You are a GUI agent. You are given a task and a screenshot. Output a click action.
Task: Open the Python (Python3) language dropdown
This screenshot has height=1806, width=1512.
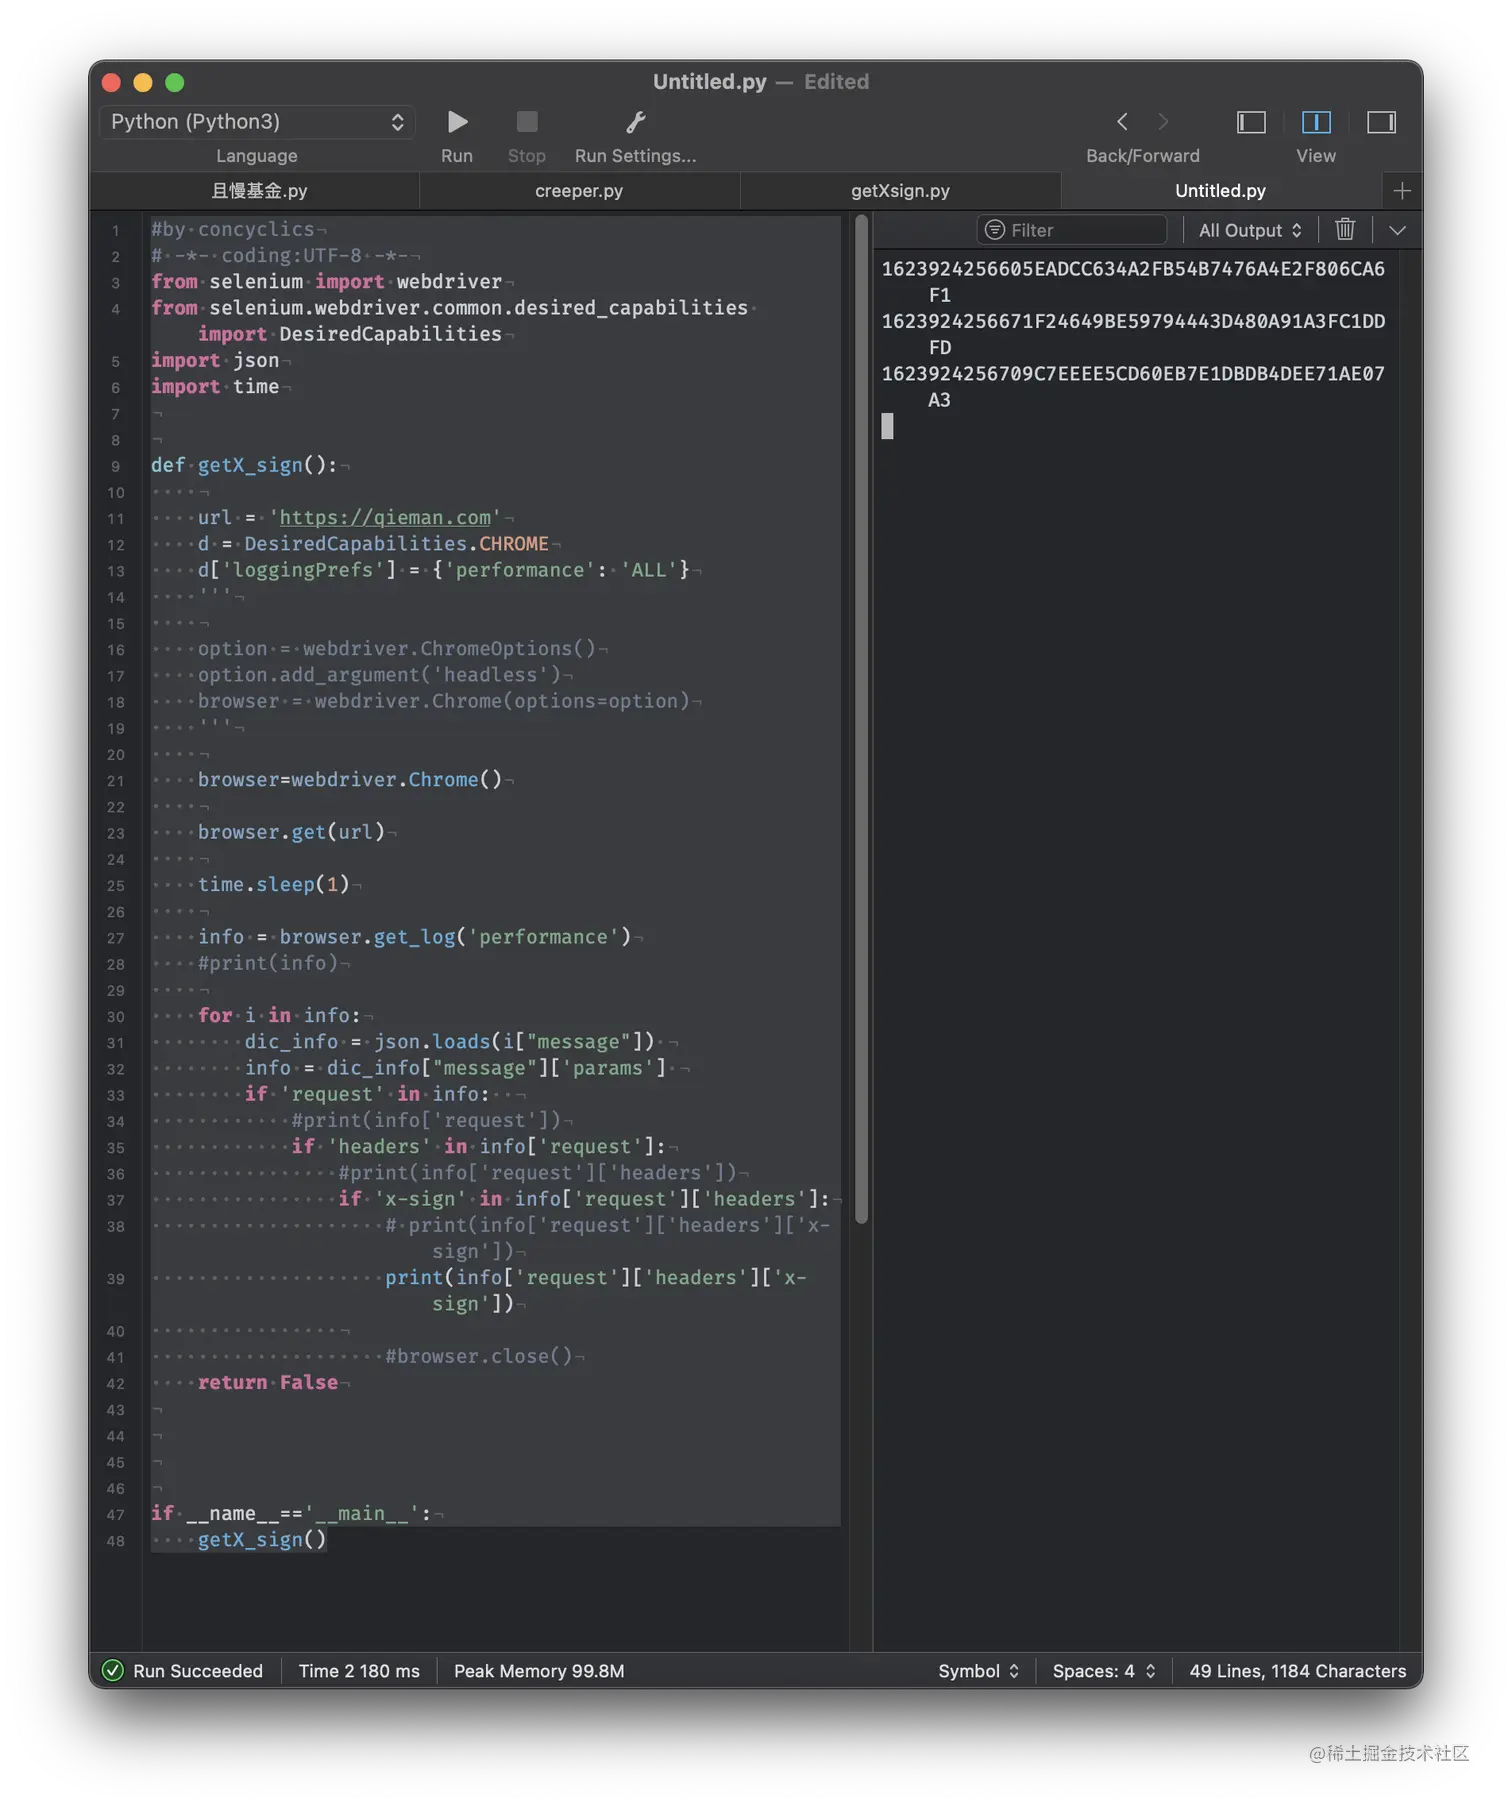pyautogui.click(x=257, y=122)
